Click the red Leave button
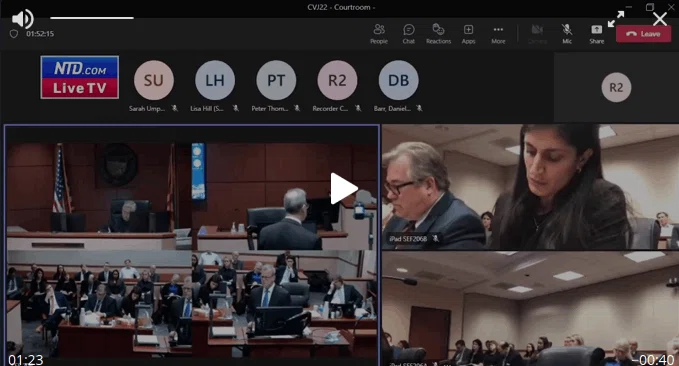 (643, 34)
